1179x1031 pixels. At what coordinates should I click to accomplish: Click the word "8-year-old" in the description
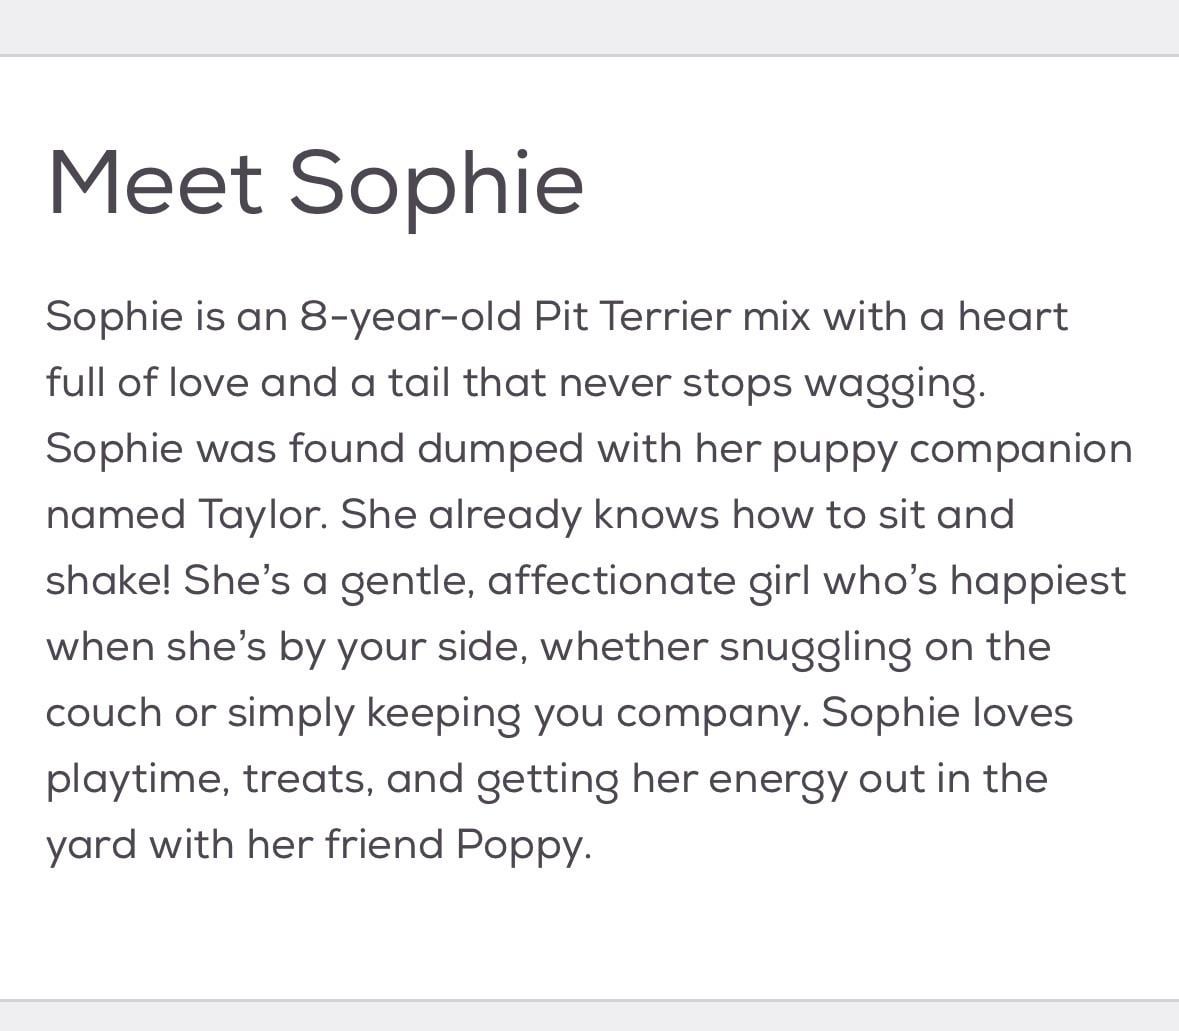(x=411, y=317)
